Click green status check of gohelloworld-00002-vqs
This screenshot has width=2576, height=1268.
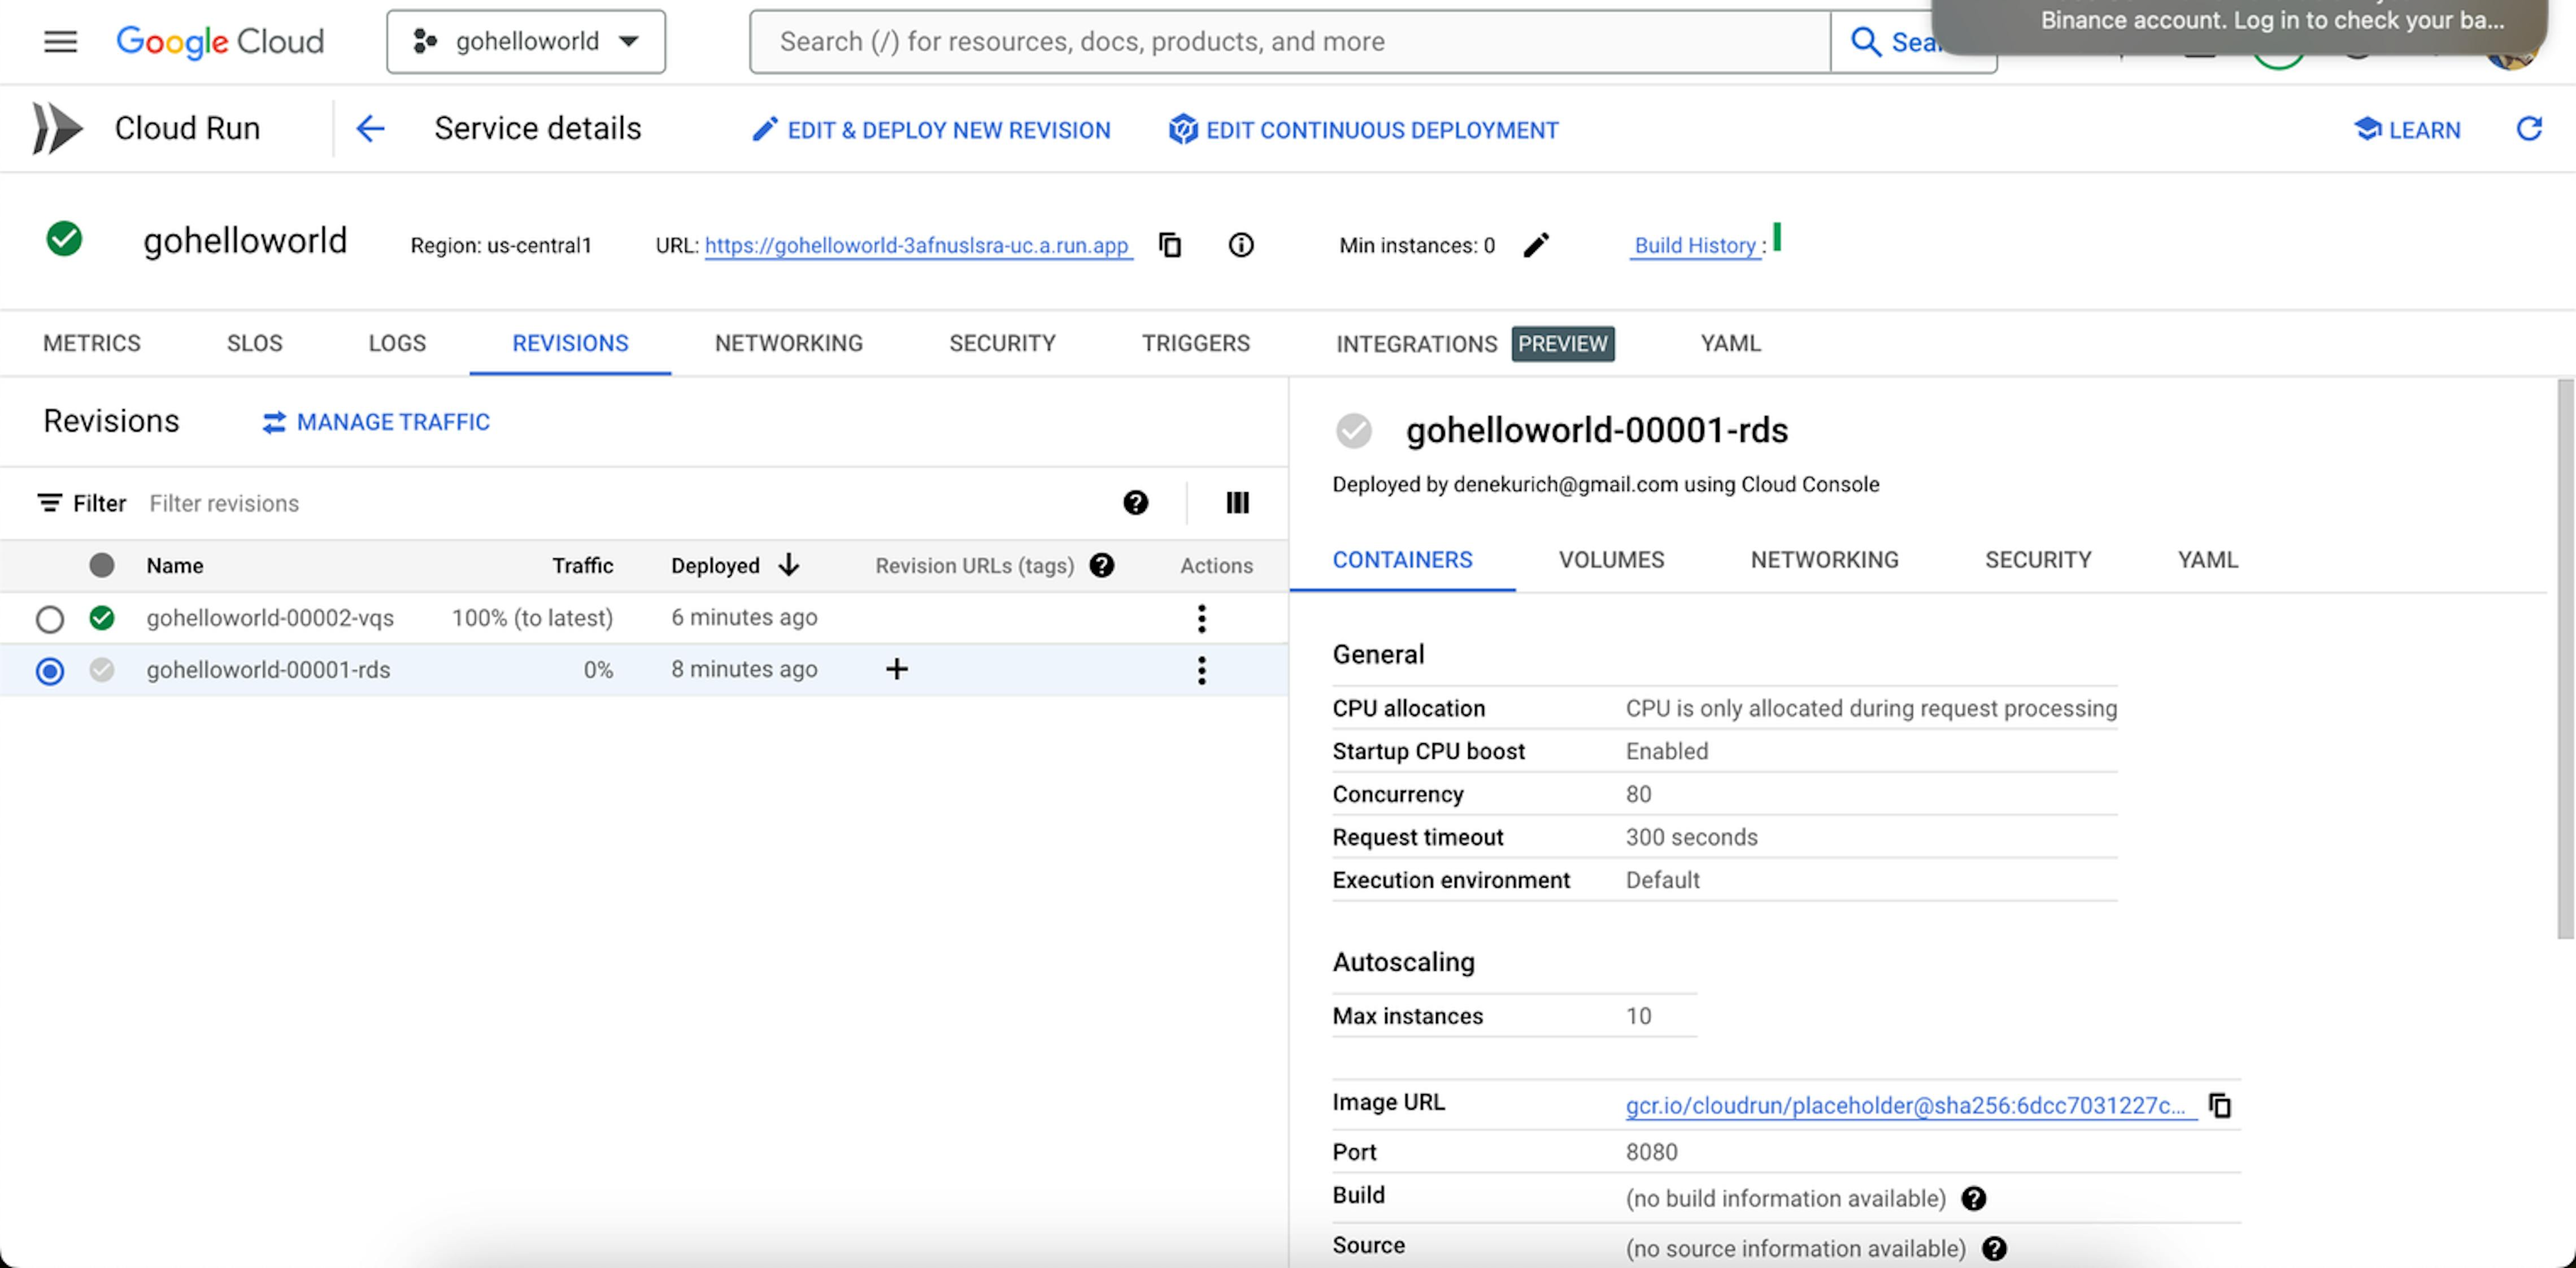[x=102, y=618]
